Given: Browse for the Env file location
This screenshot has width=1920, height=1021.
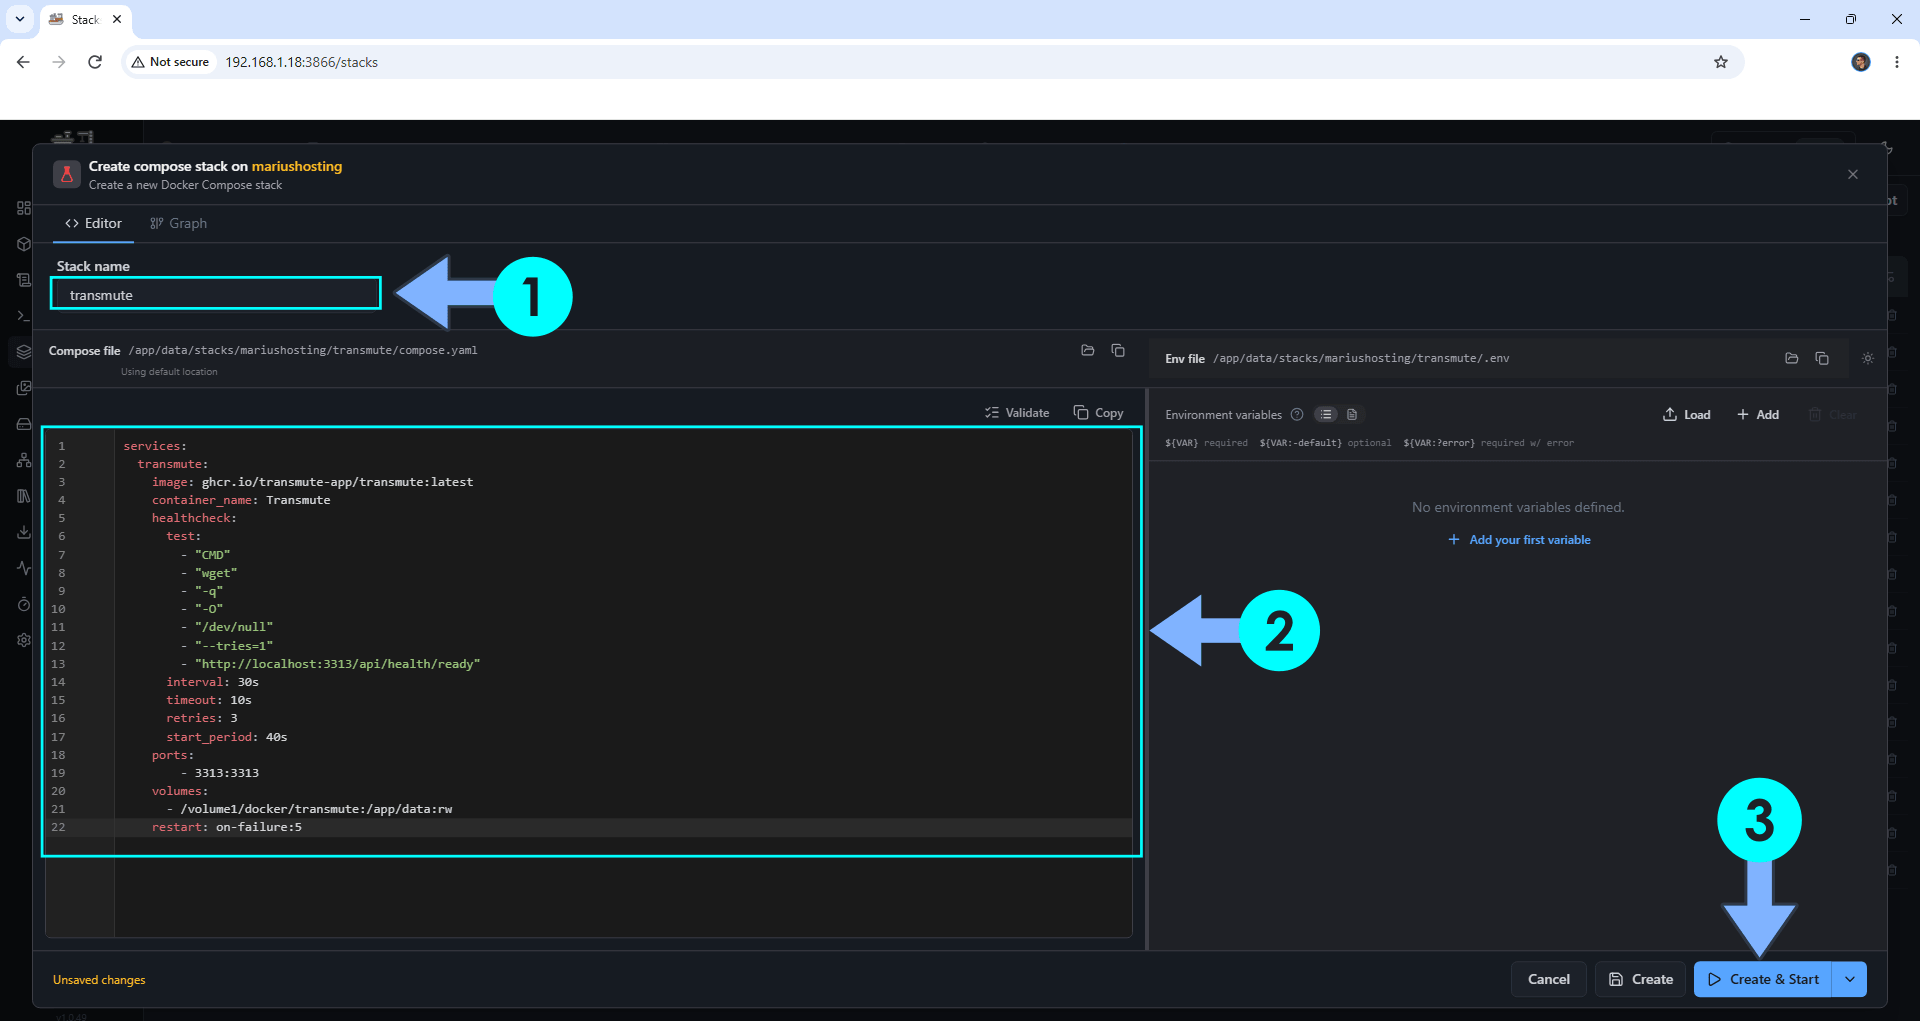Looking at the screenshot, I should click(x=1792, y=358).
